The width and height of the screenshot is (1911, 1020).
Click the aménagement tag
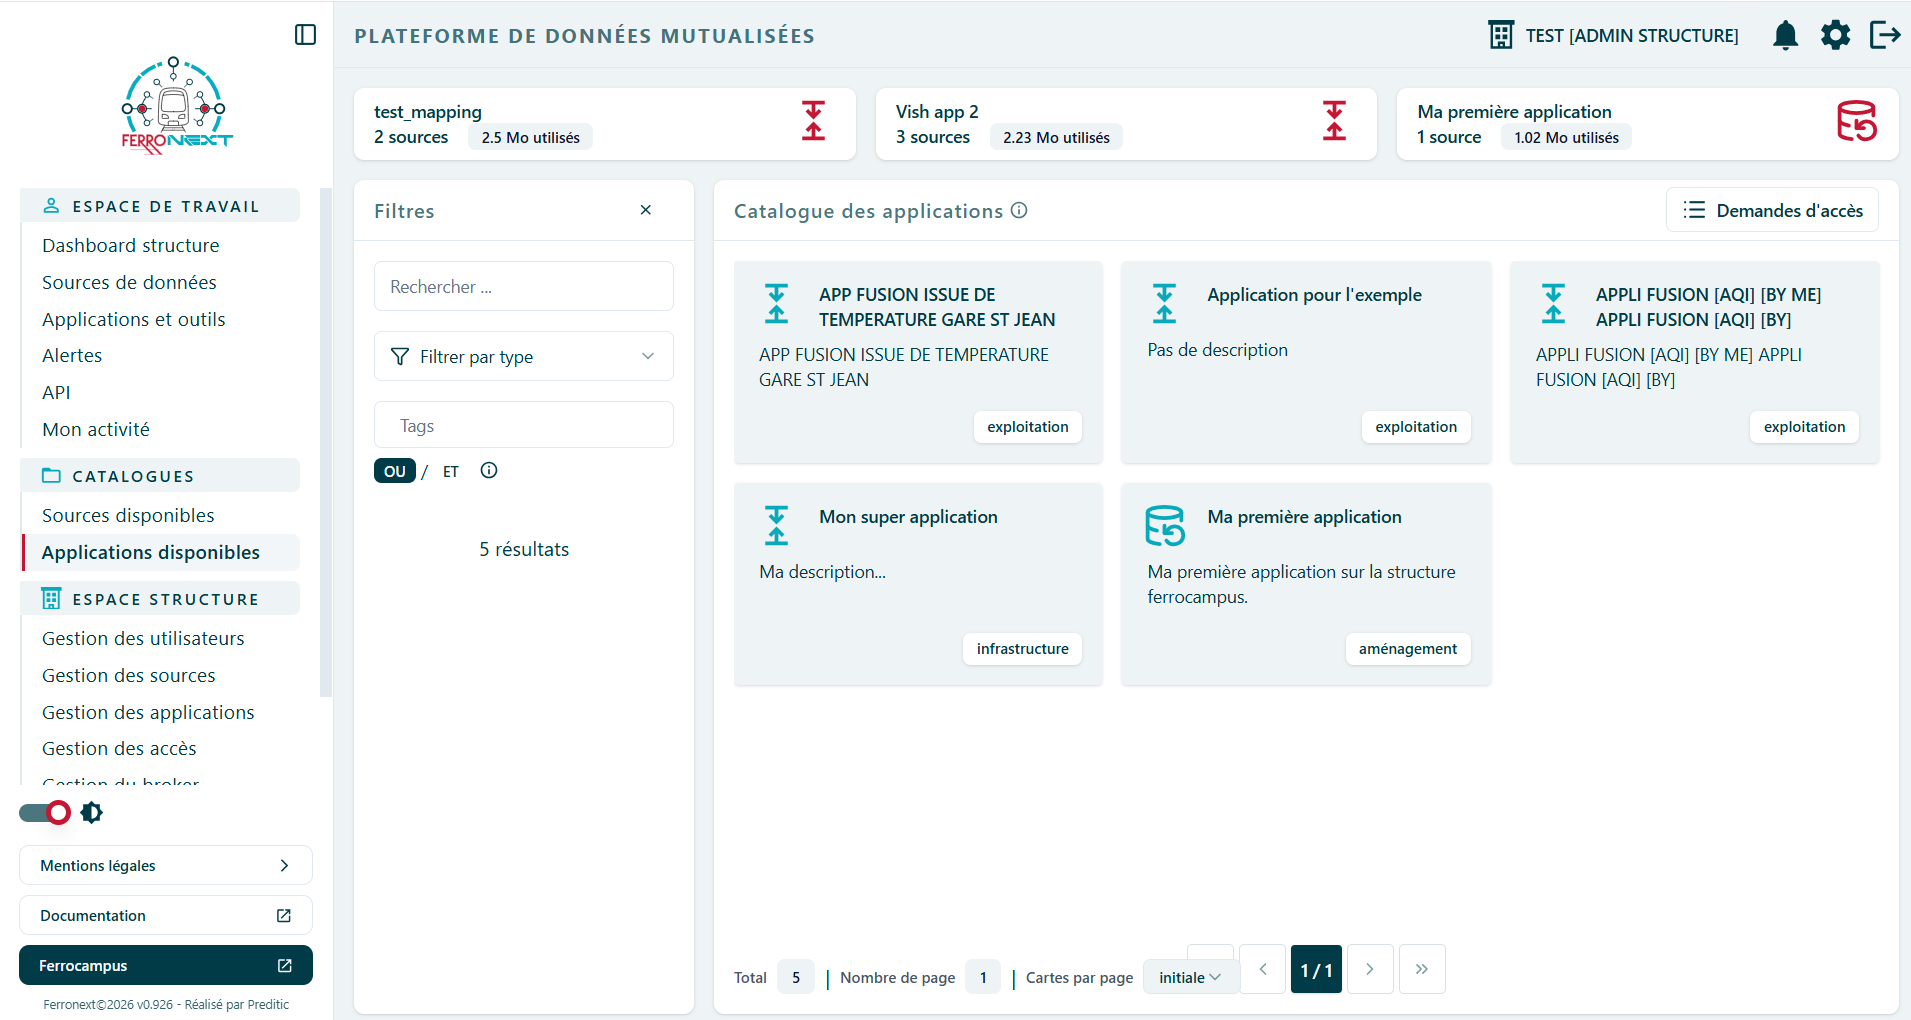(x=1408, y=649)
